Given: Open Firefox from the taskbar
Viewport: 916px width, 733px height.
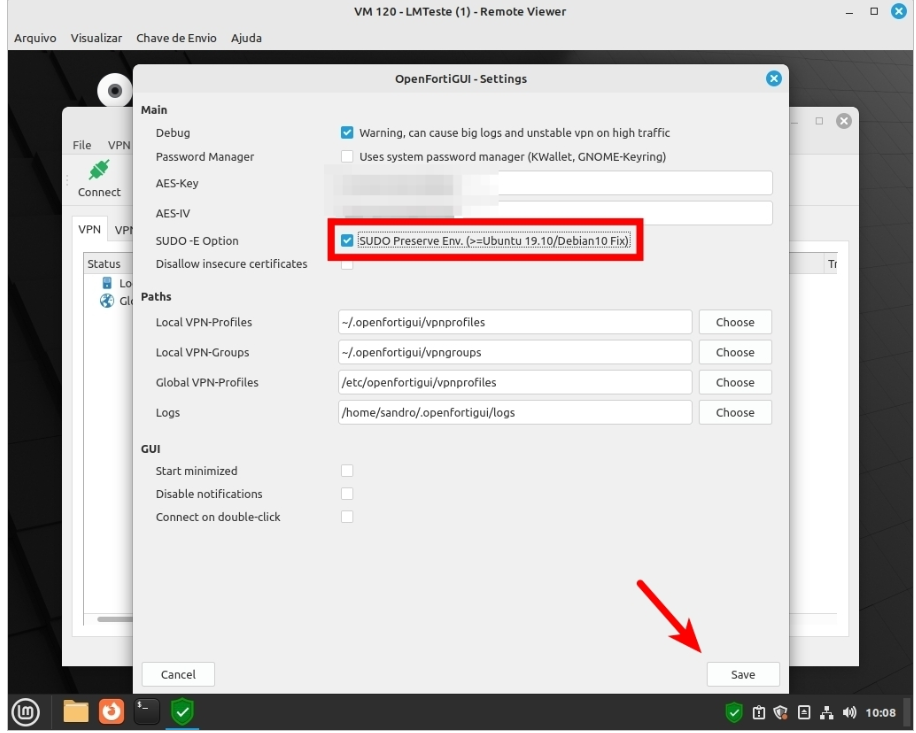Looking at the screenshot, I should [111, 712].
